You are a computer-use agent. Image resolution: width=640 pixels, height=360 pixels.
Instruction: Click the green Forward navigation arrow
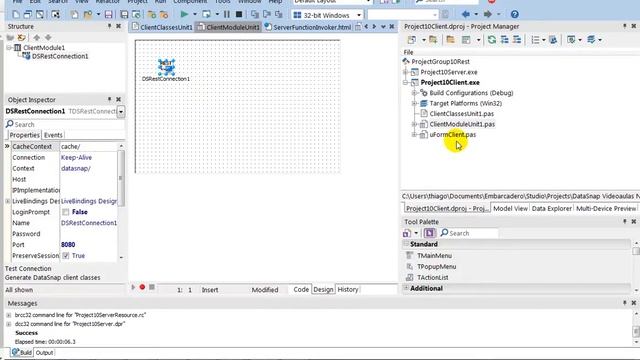point(487,14)
